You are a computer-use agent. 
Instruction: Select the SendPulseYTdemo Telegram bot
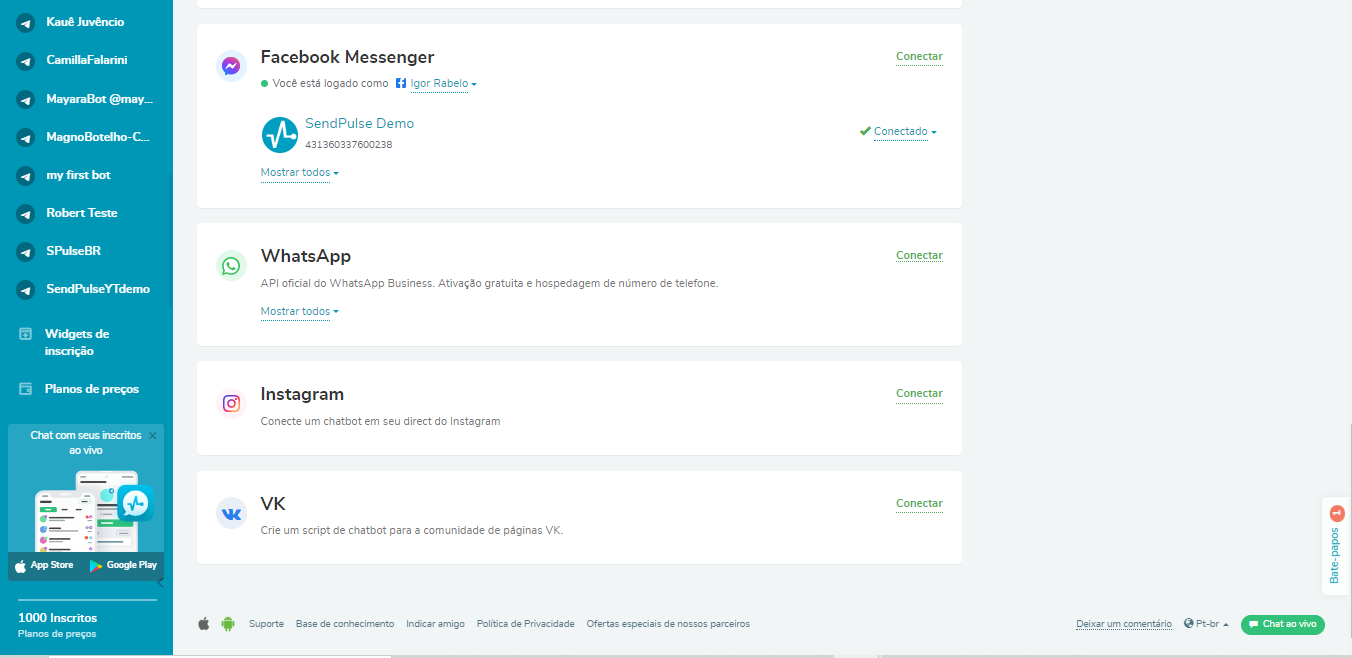(97, 289)
